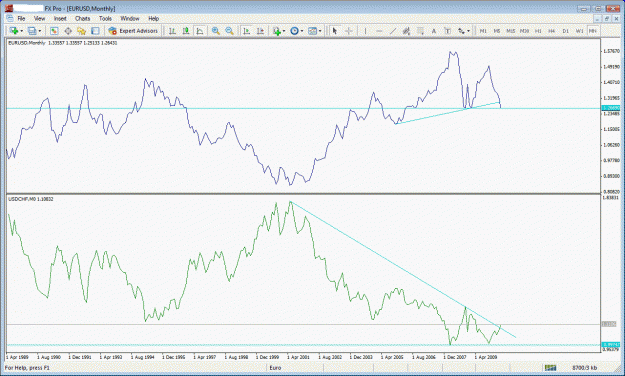Set timeframe to M30

click(525, 31)
